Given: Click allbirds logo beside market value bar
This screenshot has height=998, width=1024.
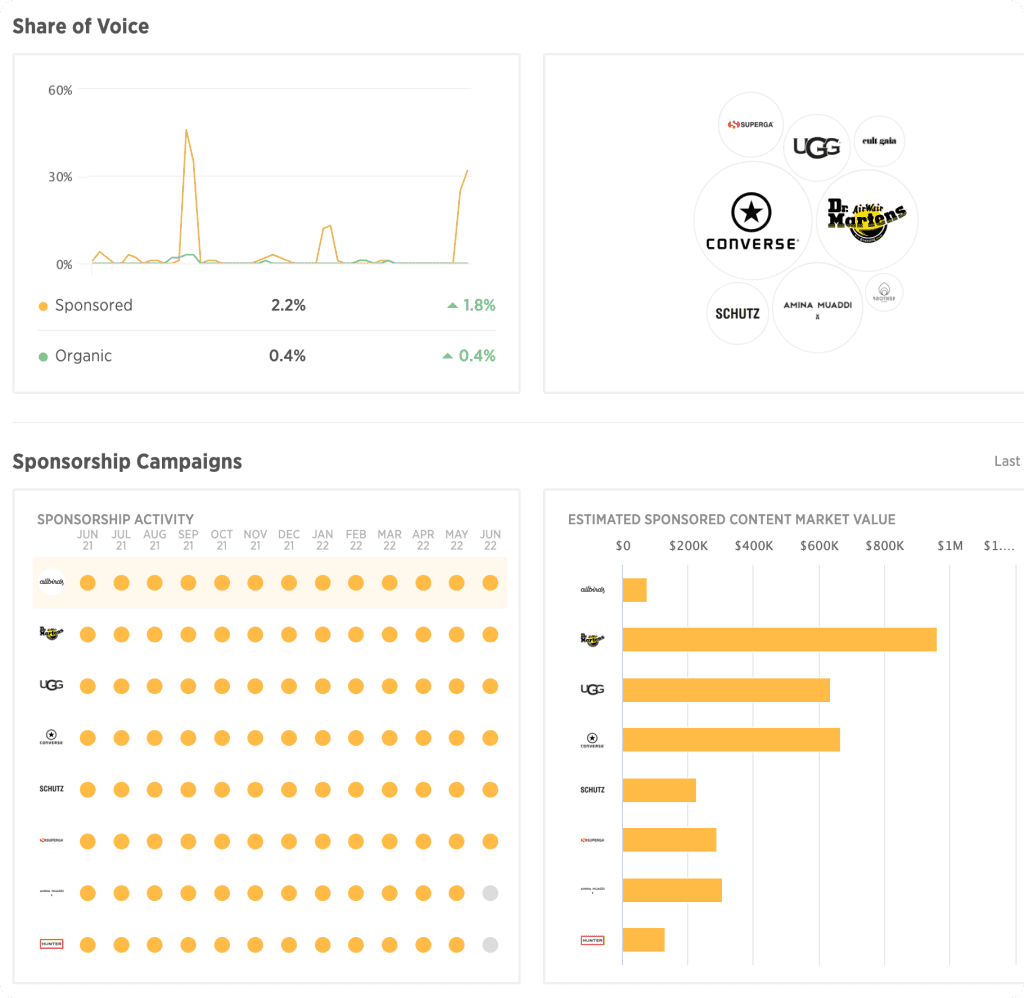Looking at the screenshot, I should coord(592,590).
